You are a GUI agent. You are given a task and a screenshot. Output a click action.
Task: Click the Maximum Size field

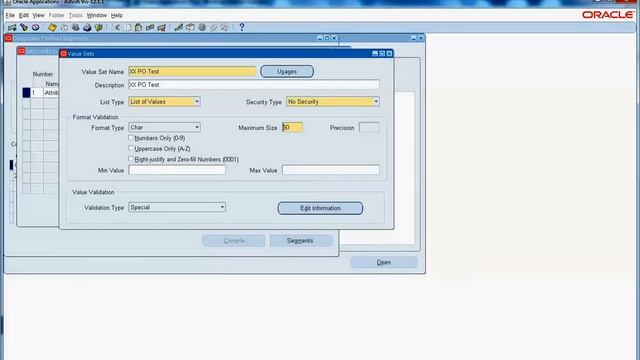point(292,128)
